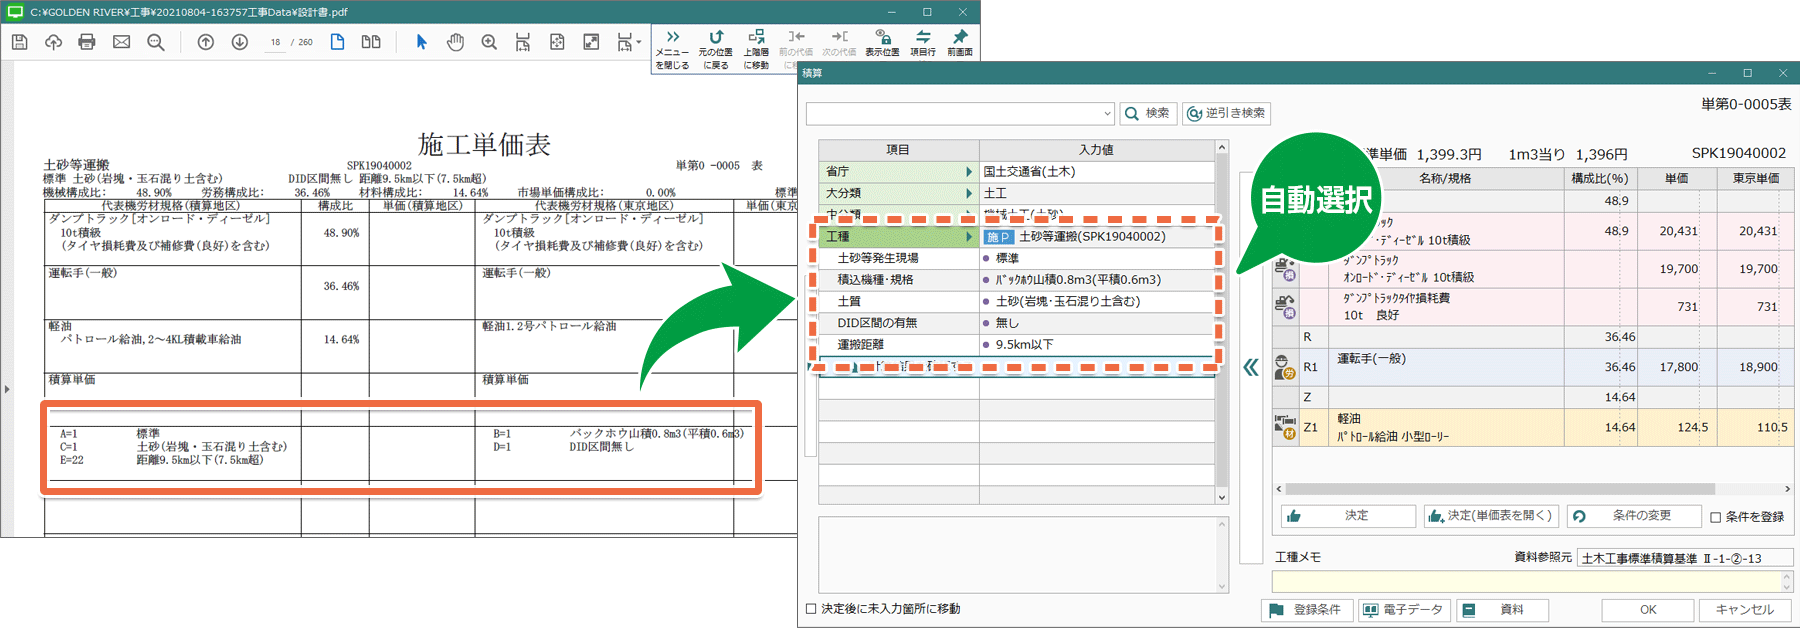Click 表示位置 toolbar button
Viewport: 1800px width, 630px height.
(x=882, y=43)
